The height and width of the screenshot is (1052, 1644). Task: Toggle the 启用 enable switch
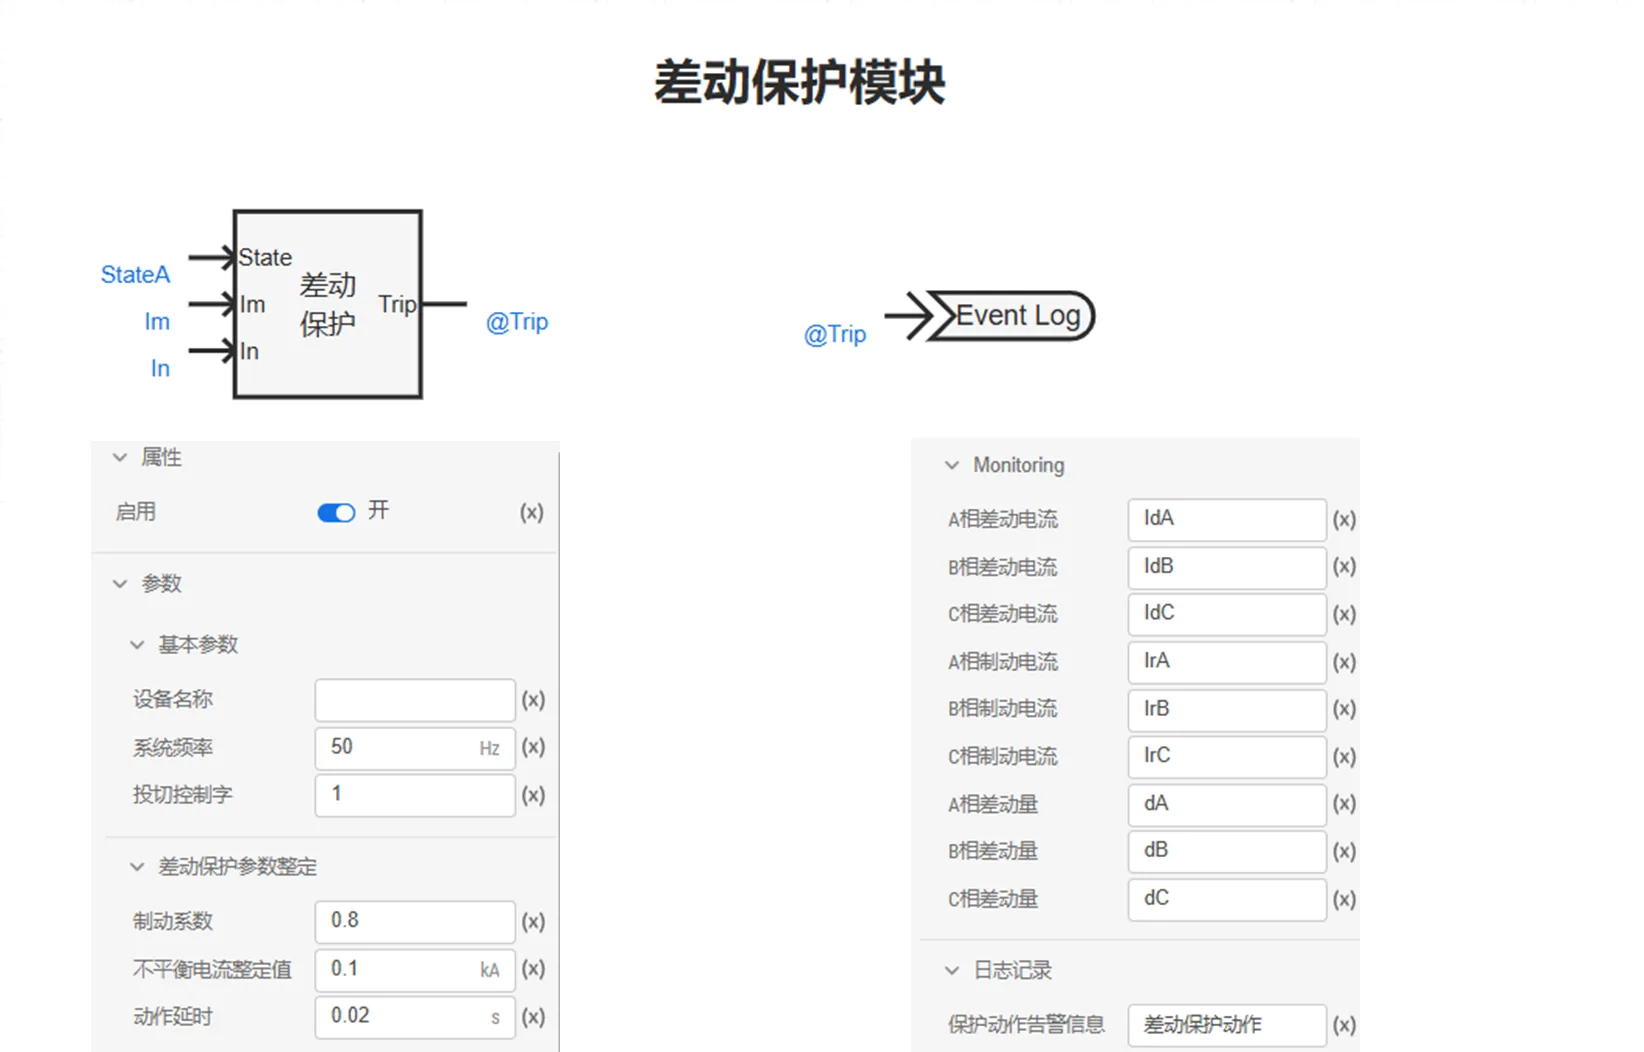pyautogui.click(x=336, y=513)
